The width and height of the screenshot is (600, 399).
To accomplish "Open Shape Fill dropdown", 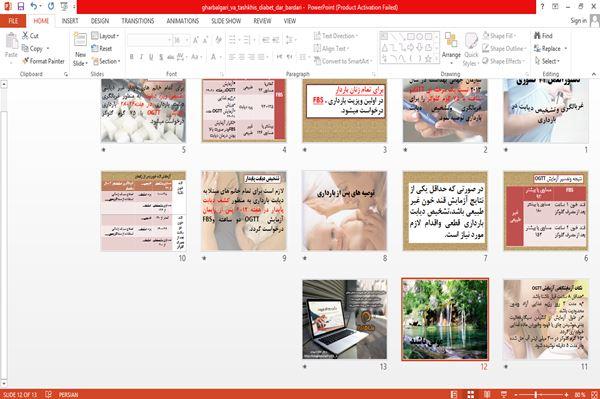I will [500, 36].
